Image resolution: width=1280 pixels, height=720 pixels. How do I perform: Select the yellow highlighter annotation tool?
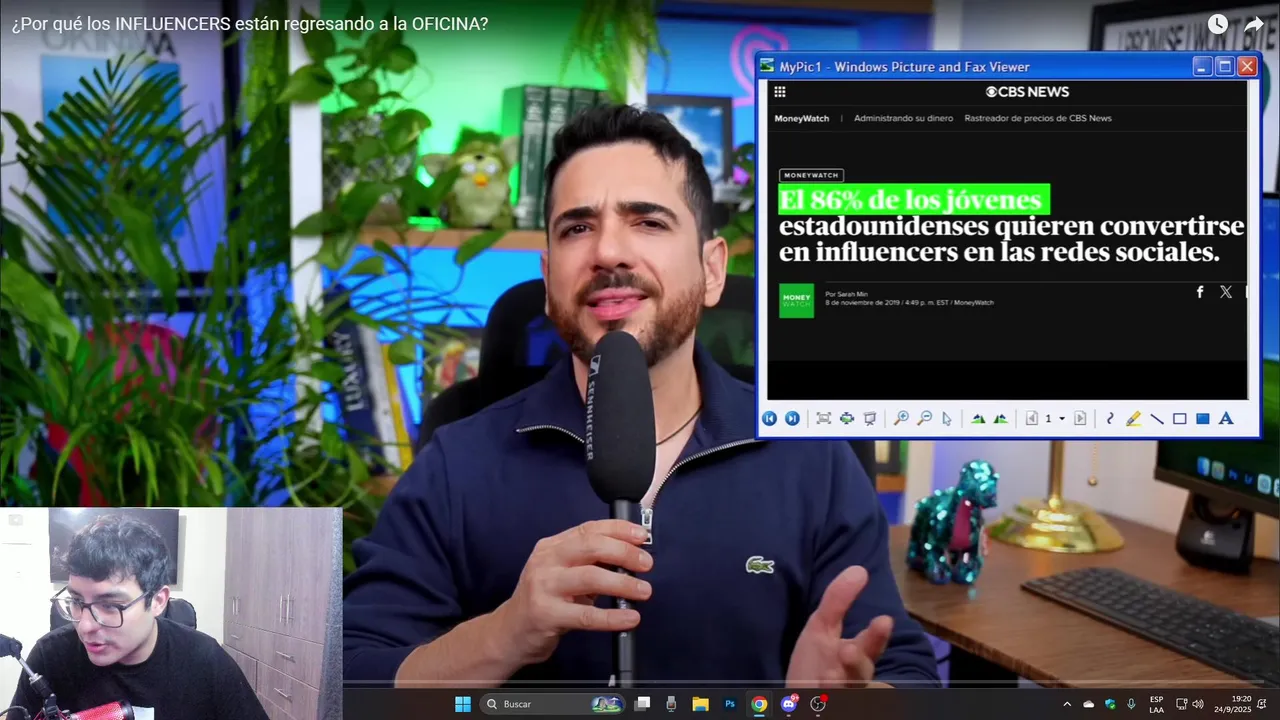pyautogui.click(x=1133, y=419)
